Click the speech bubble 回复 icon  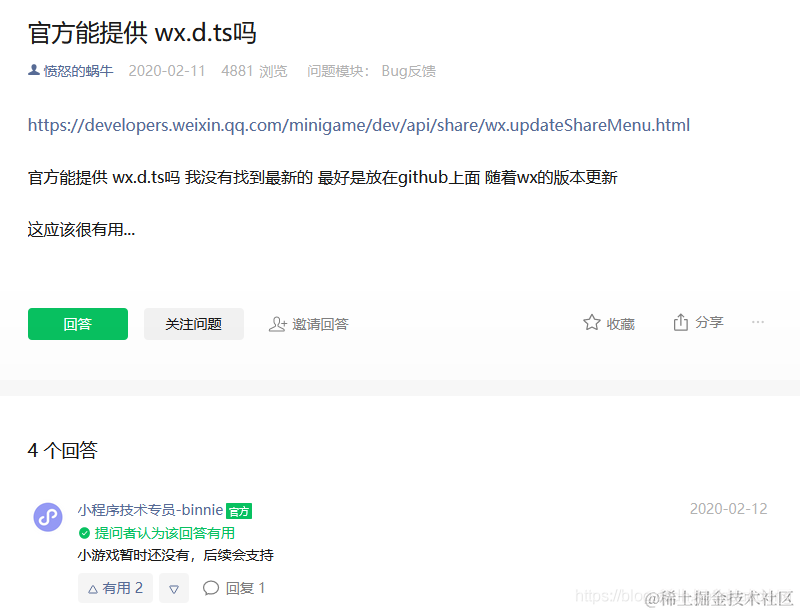pos(211,588)
